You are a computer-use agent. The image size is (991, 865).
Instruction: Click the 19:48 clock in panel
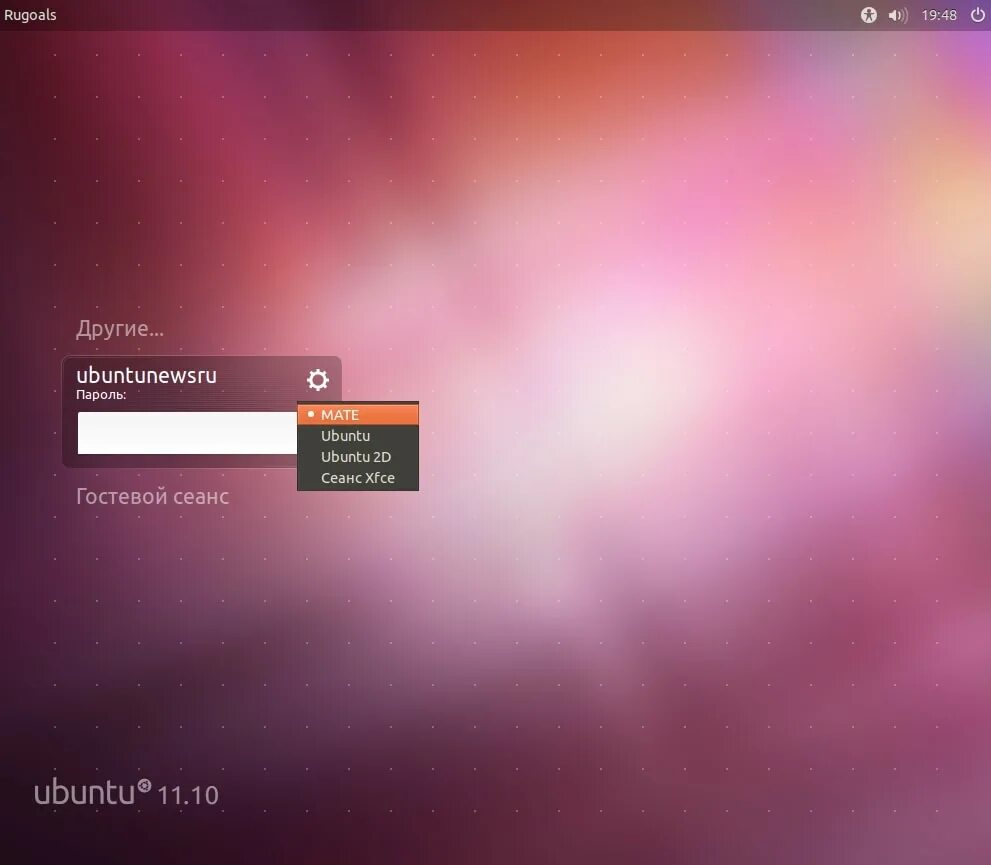[x=939, y=15]
